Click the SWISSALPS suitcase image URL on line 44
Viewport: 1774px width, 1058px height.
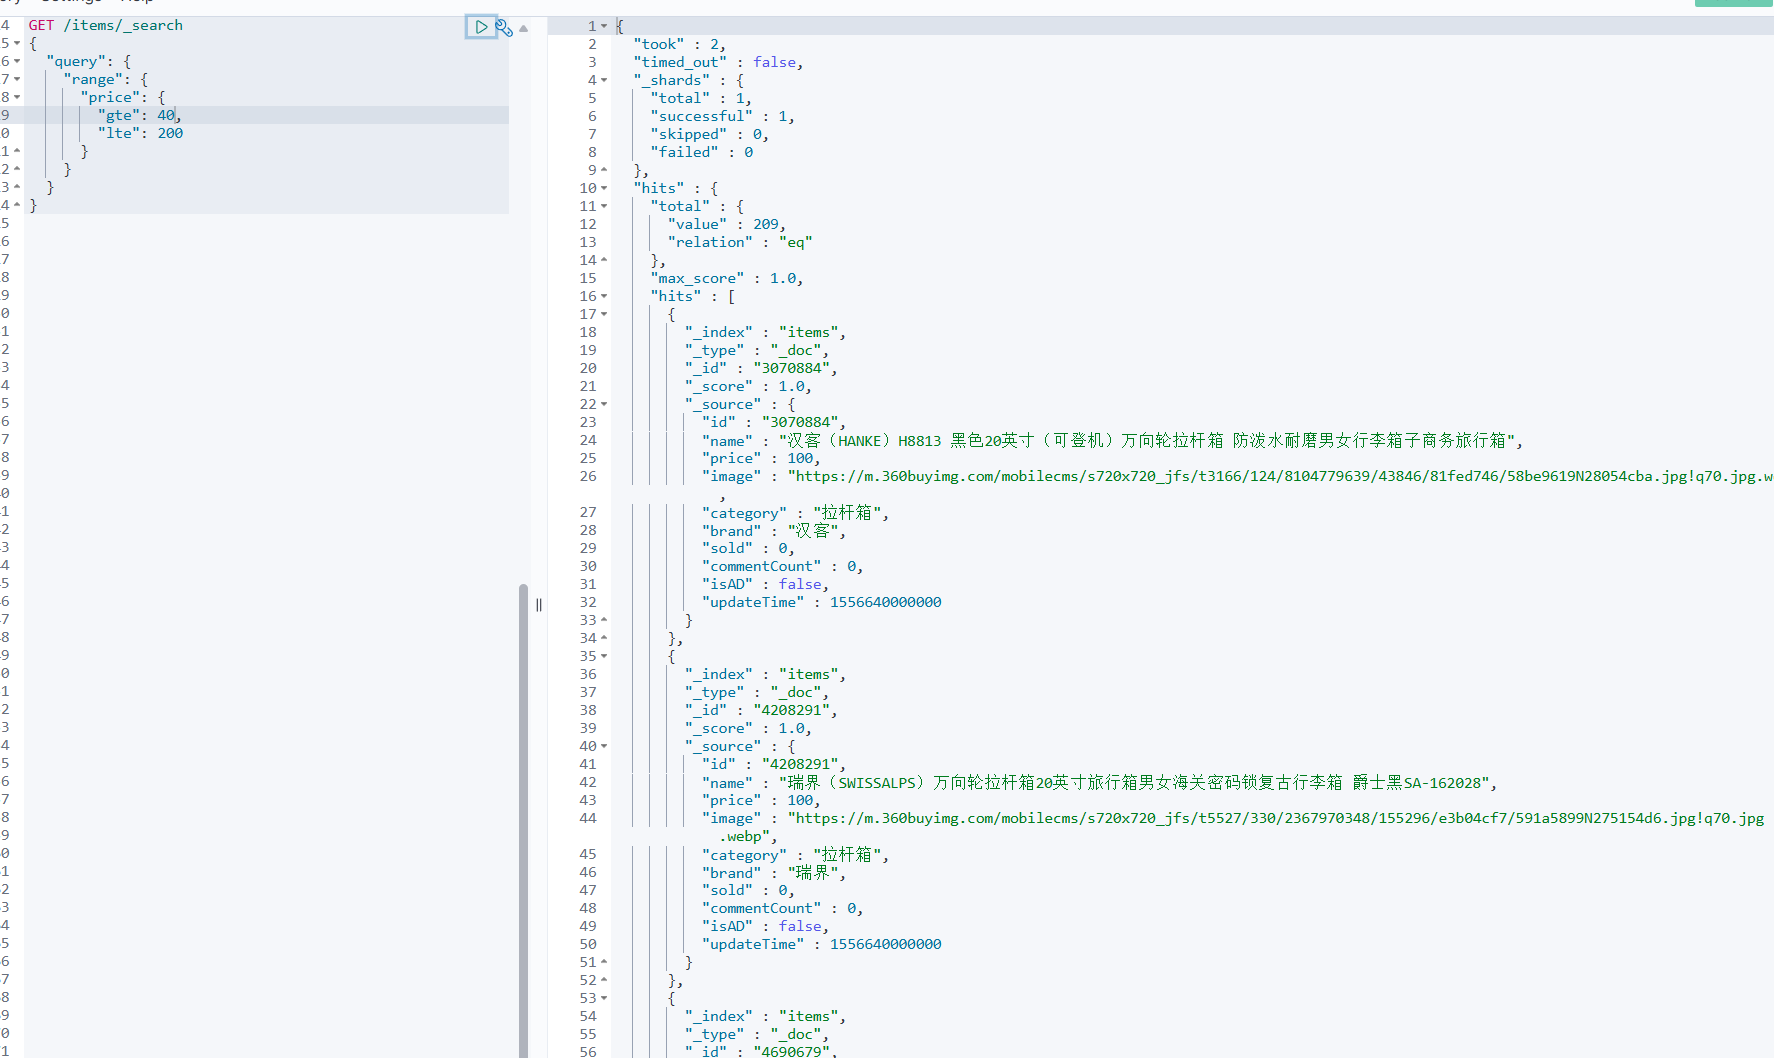click(x=1200, y=817)
